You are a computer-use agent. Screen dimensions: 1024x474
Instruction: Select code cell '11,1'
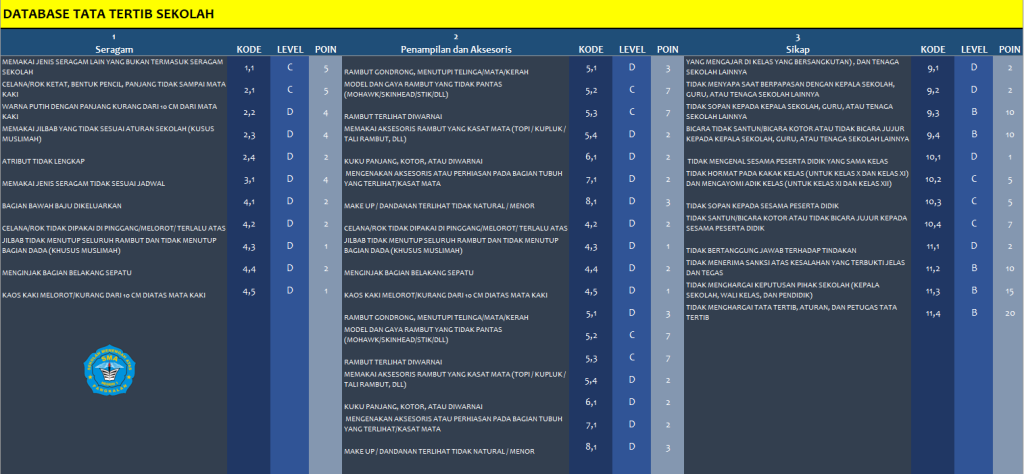[933, 246]
